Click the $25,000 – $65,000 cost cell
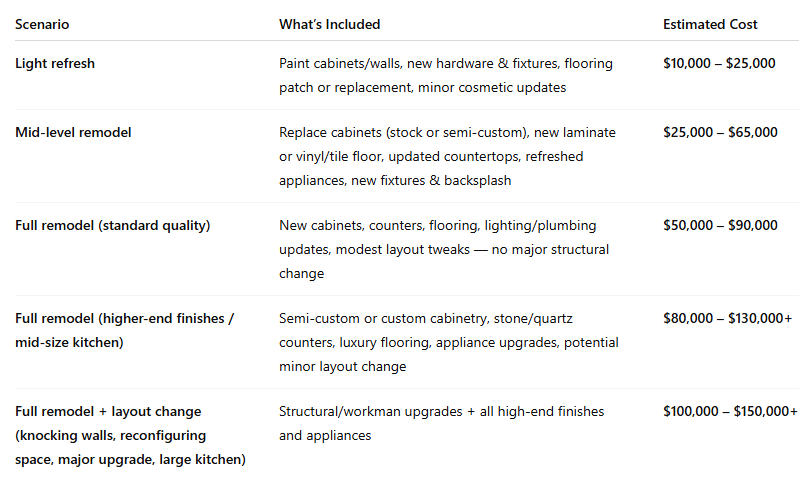Viewport: 803px width, 484px height. click(x=719, y=132)
